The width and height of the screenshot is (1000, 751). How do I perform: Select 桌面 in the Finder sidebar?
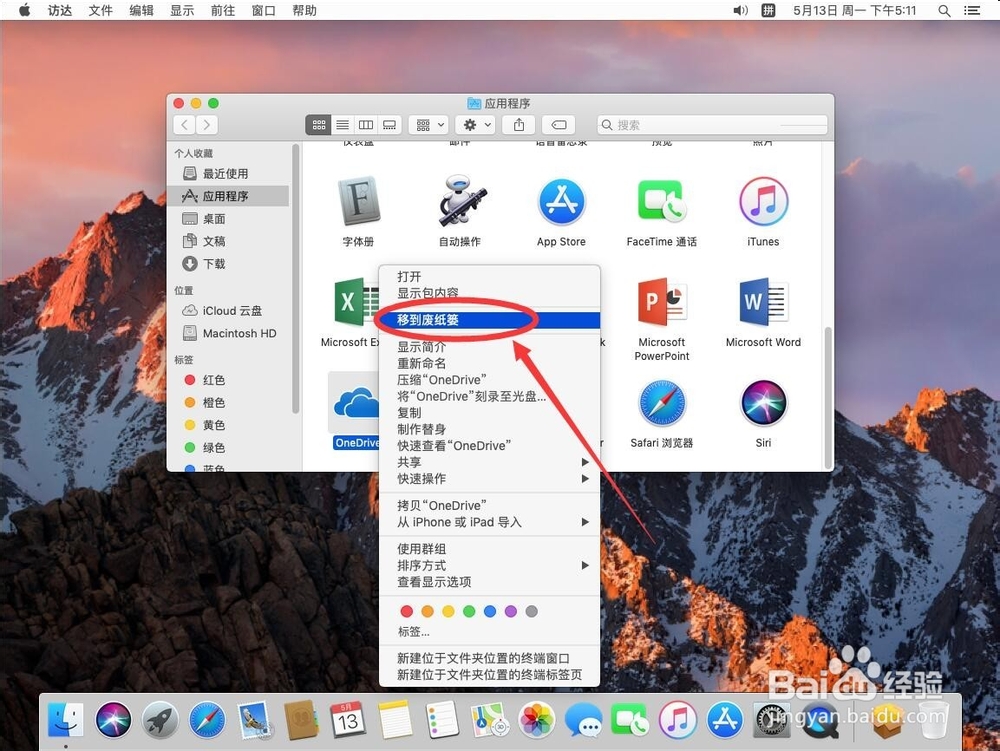tap(230, 219)
